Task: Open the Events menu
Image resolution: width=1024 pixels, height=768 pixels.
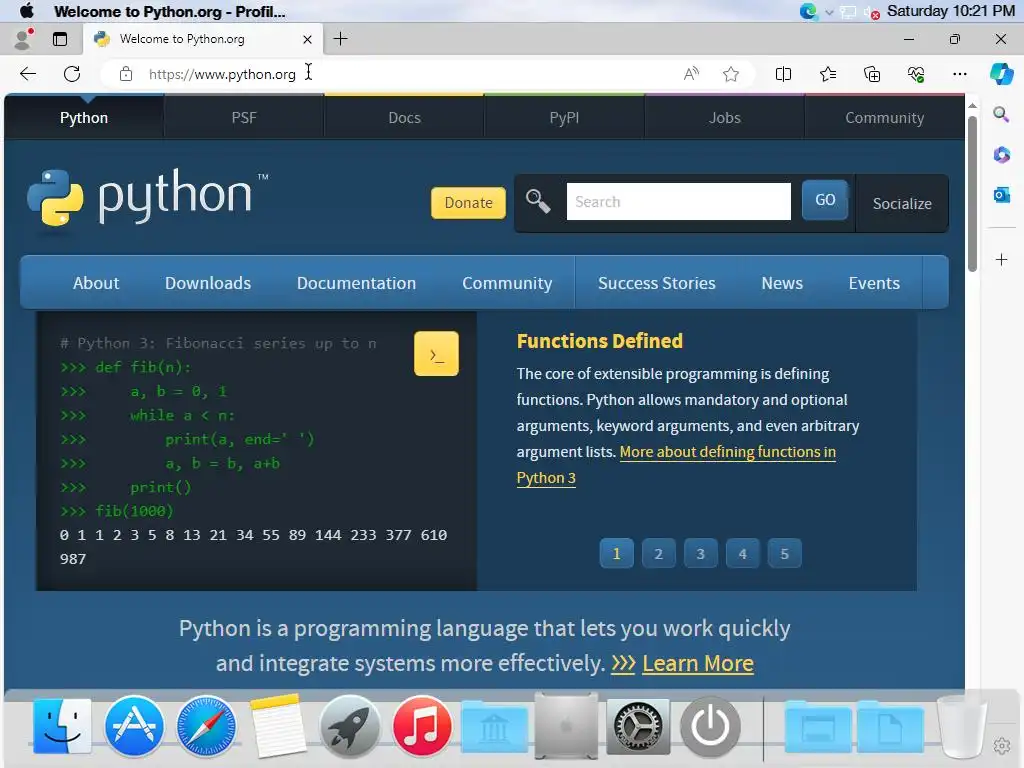Action: [874, 283]
